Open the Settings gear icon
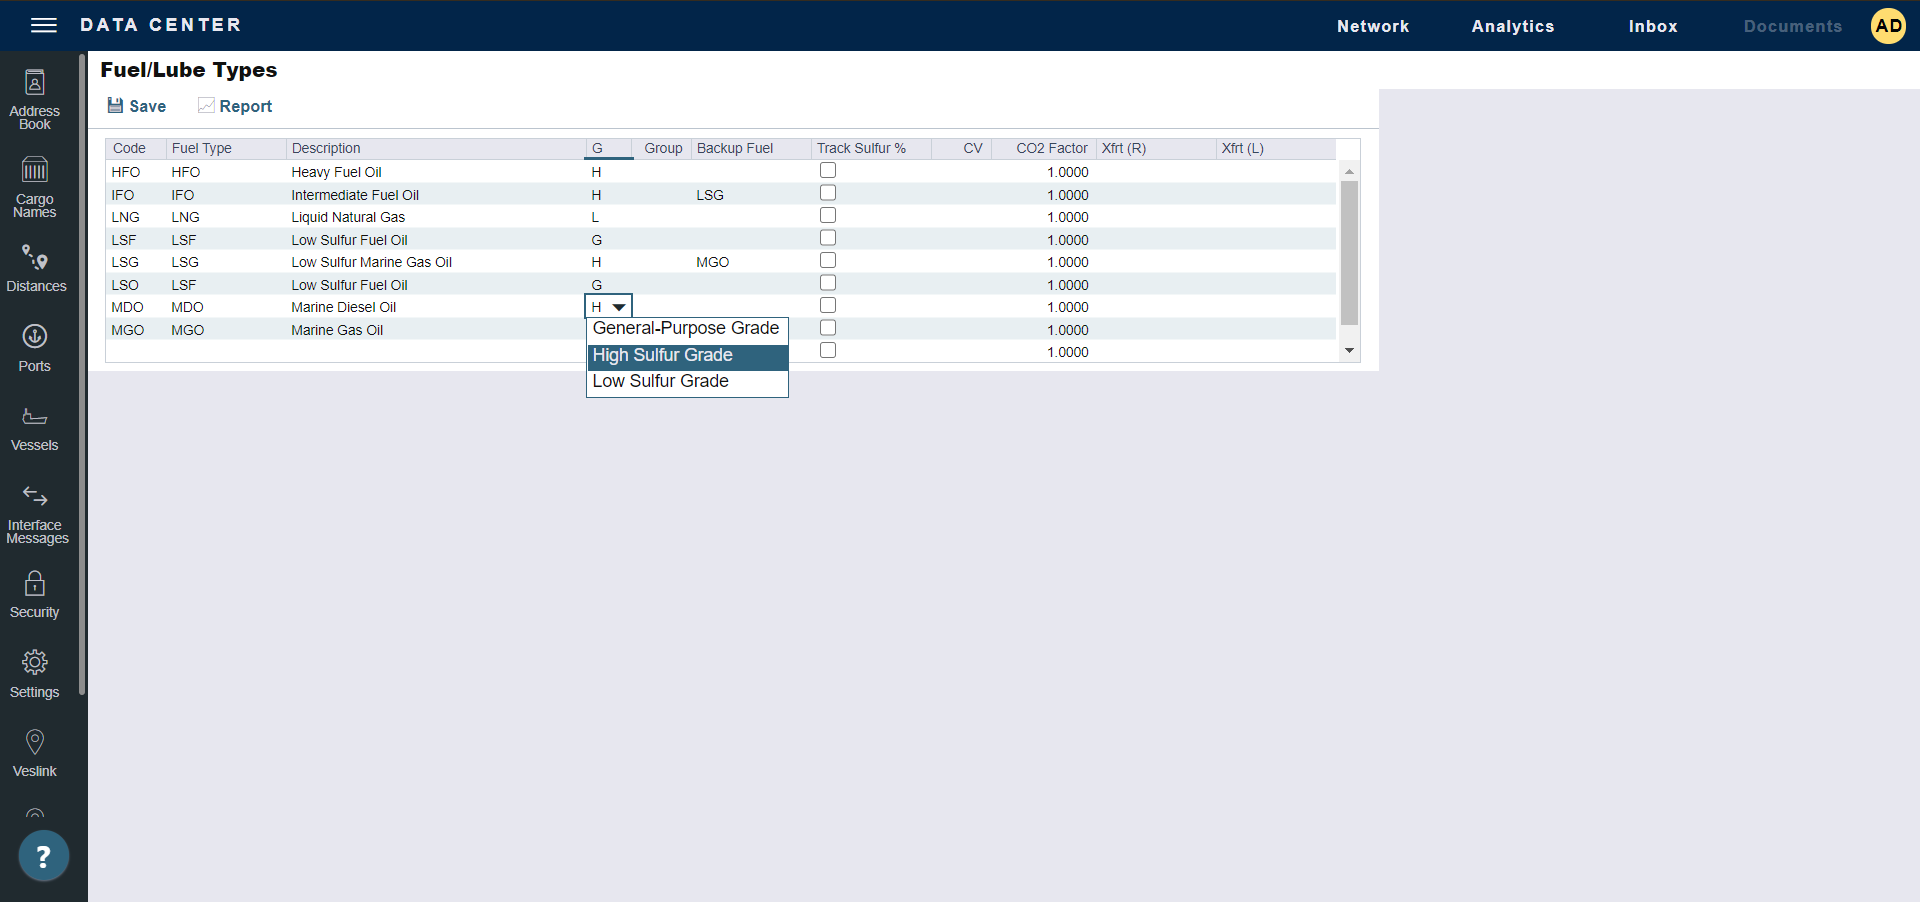 click(35, 663)
